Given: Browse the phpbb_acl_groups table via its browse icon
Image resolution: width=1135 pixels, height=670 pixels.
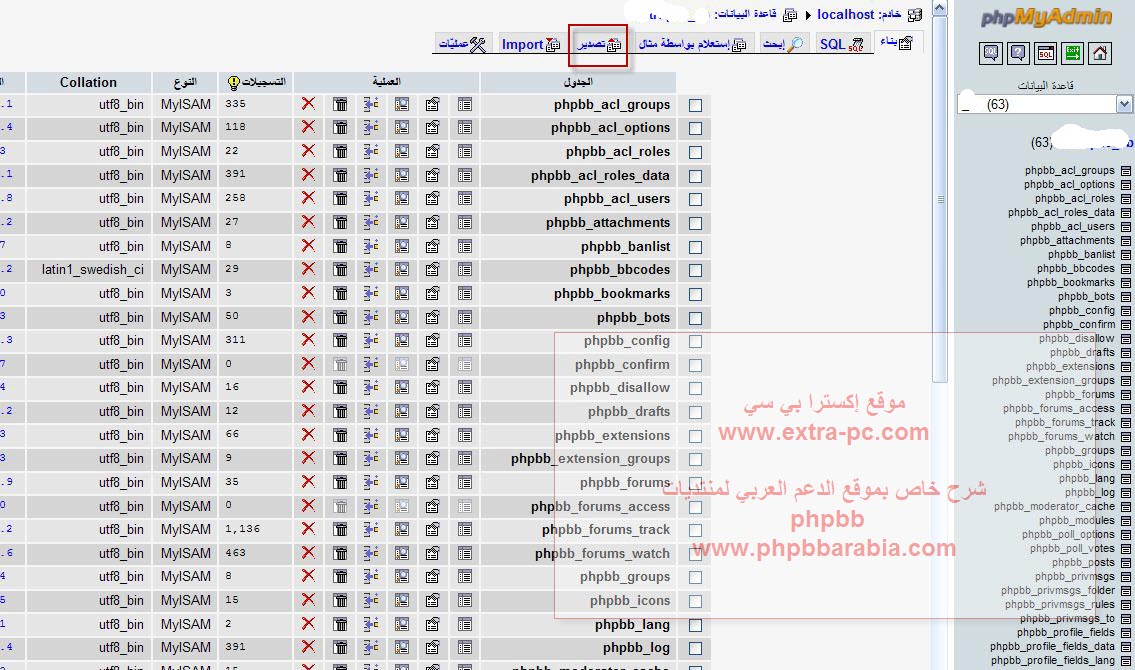Looking at the screenshot, I should [465, 104].
